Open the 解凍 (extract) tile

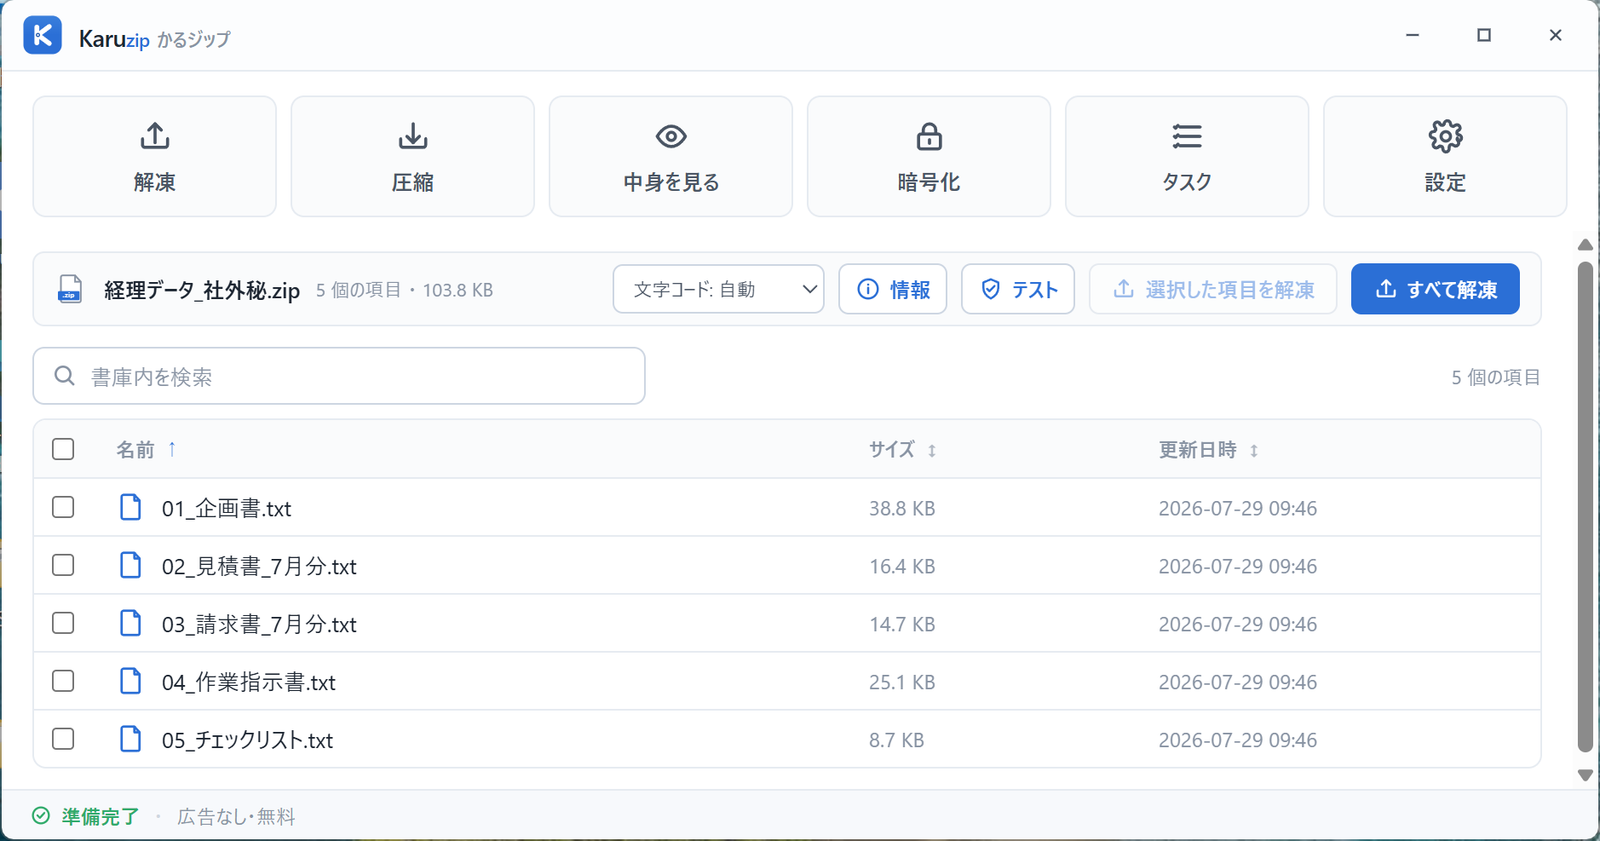pyautogui.click(x=155, y=156)
